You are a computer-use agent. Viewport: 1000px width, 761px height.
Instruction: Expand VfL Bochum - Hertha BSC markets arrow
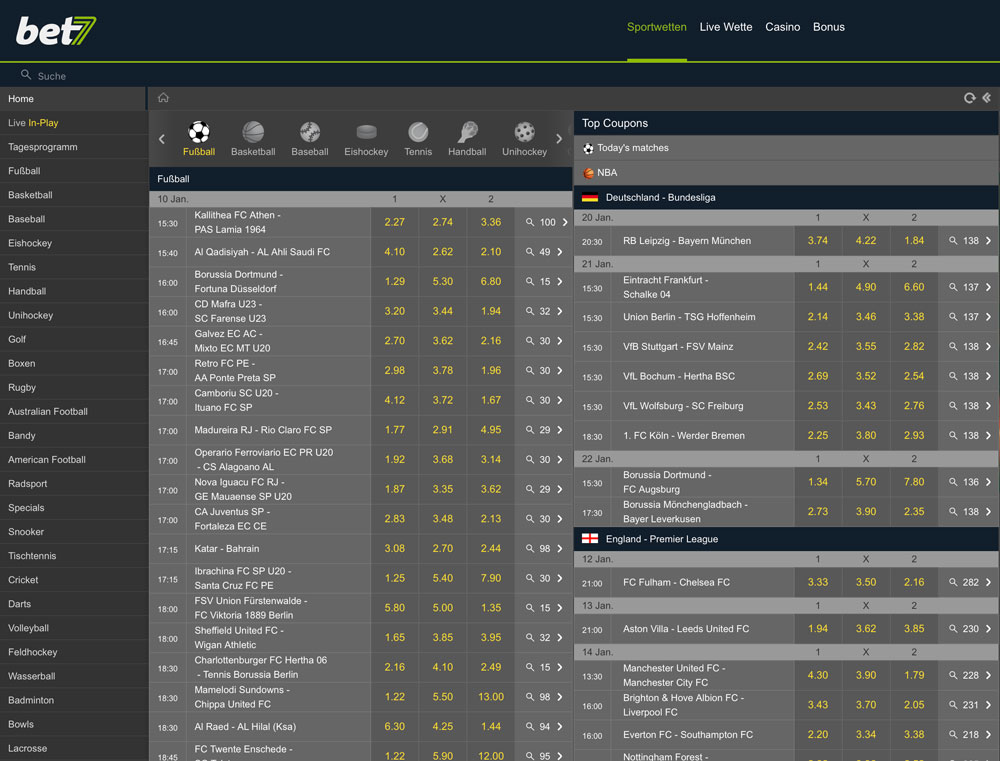point(989,376)
